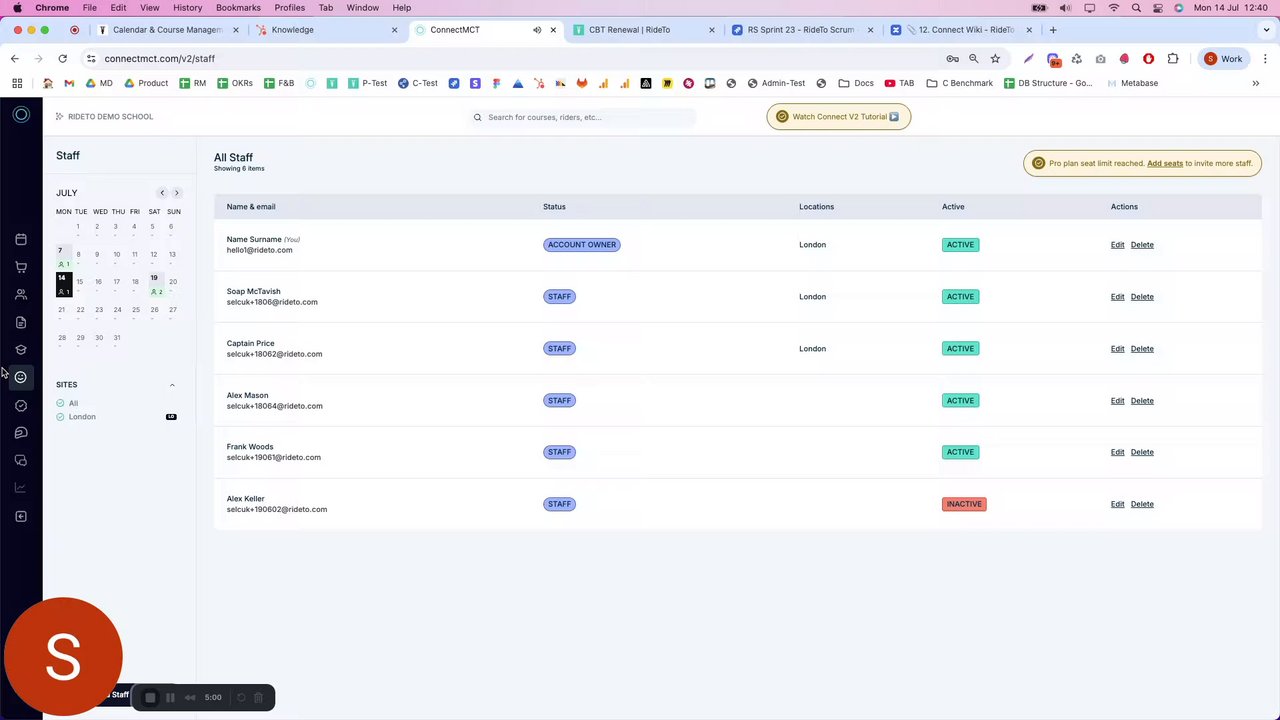Select July 7 in the calendar
Viewport: 1280px width, 720px height.
click(x=62, y=256)
